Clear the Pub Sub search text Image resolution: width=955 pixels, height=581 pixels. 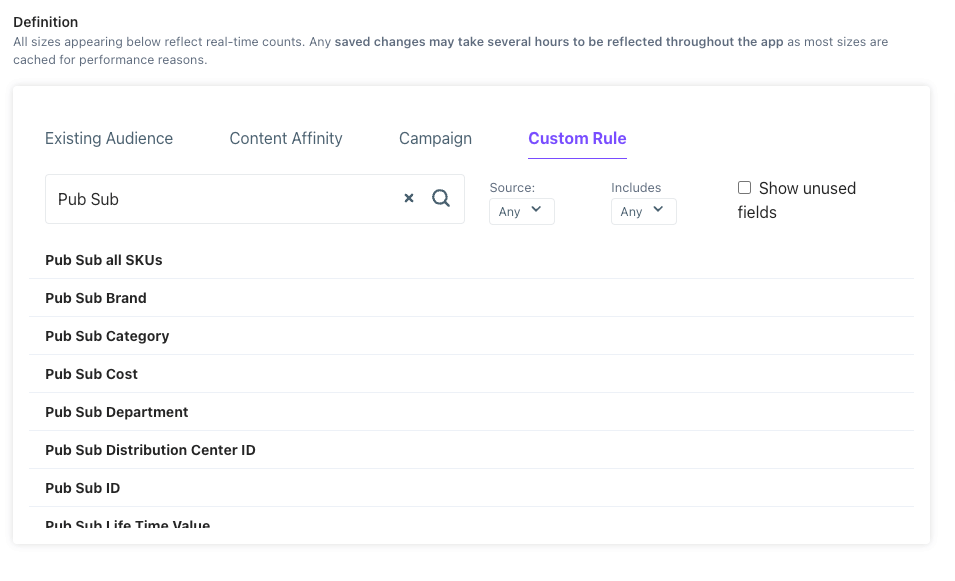pos(409,199)
